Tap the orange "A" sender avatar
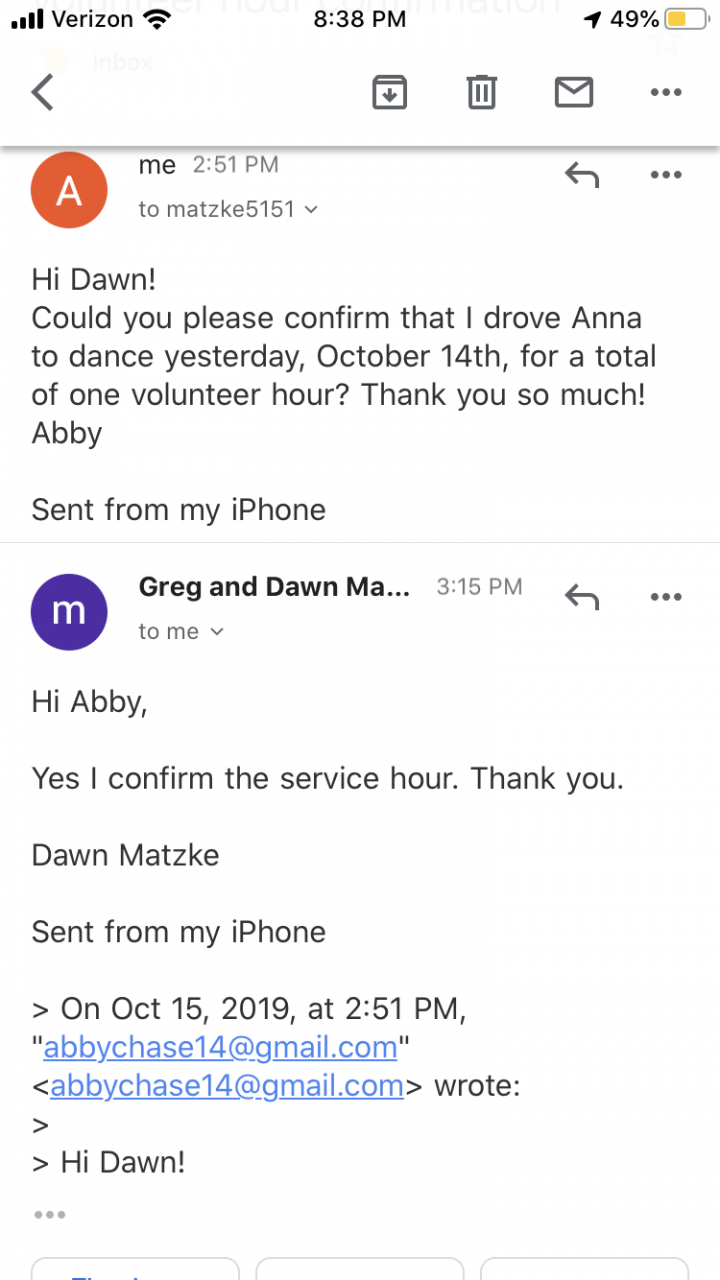 pyautogui.click(x=69, y=190)
